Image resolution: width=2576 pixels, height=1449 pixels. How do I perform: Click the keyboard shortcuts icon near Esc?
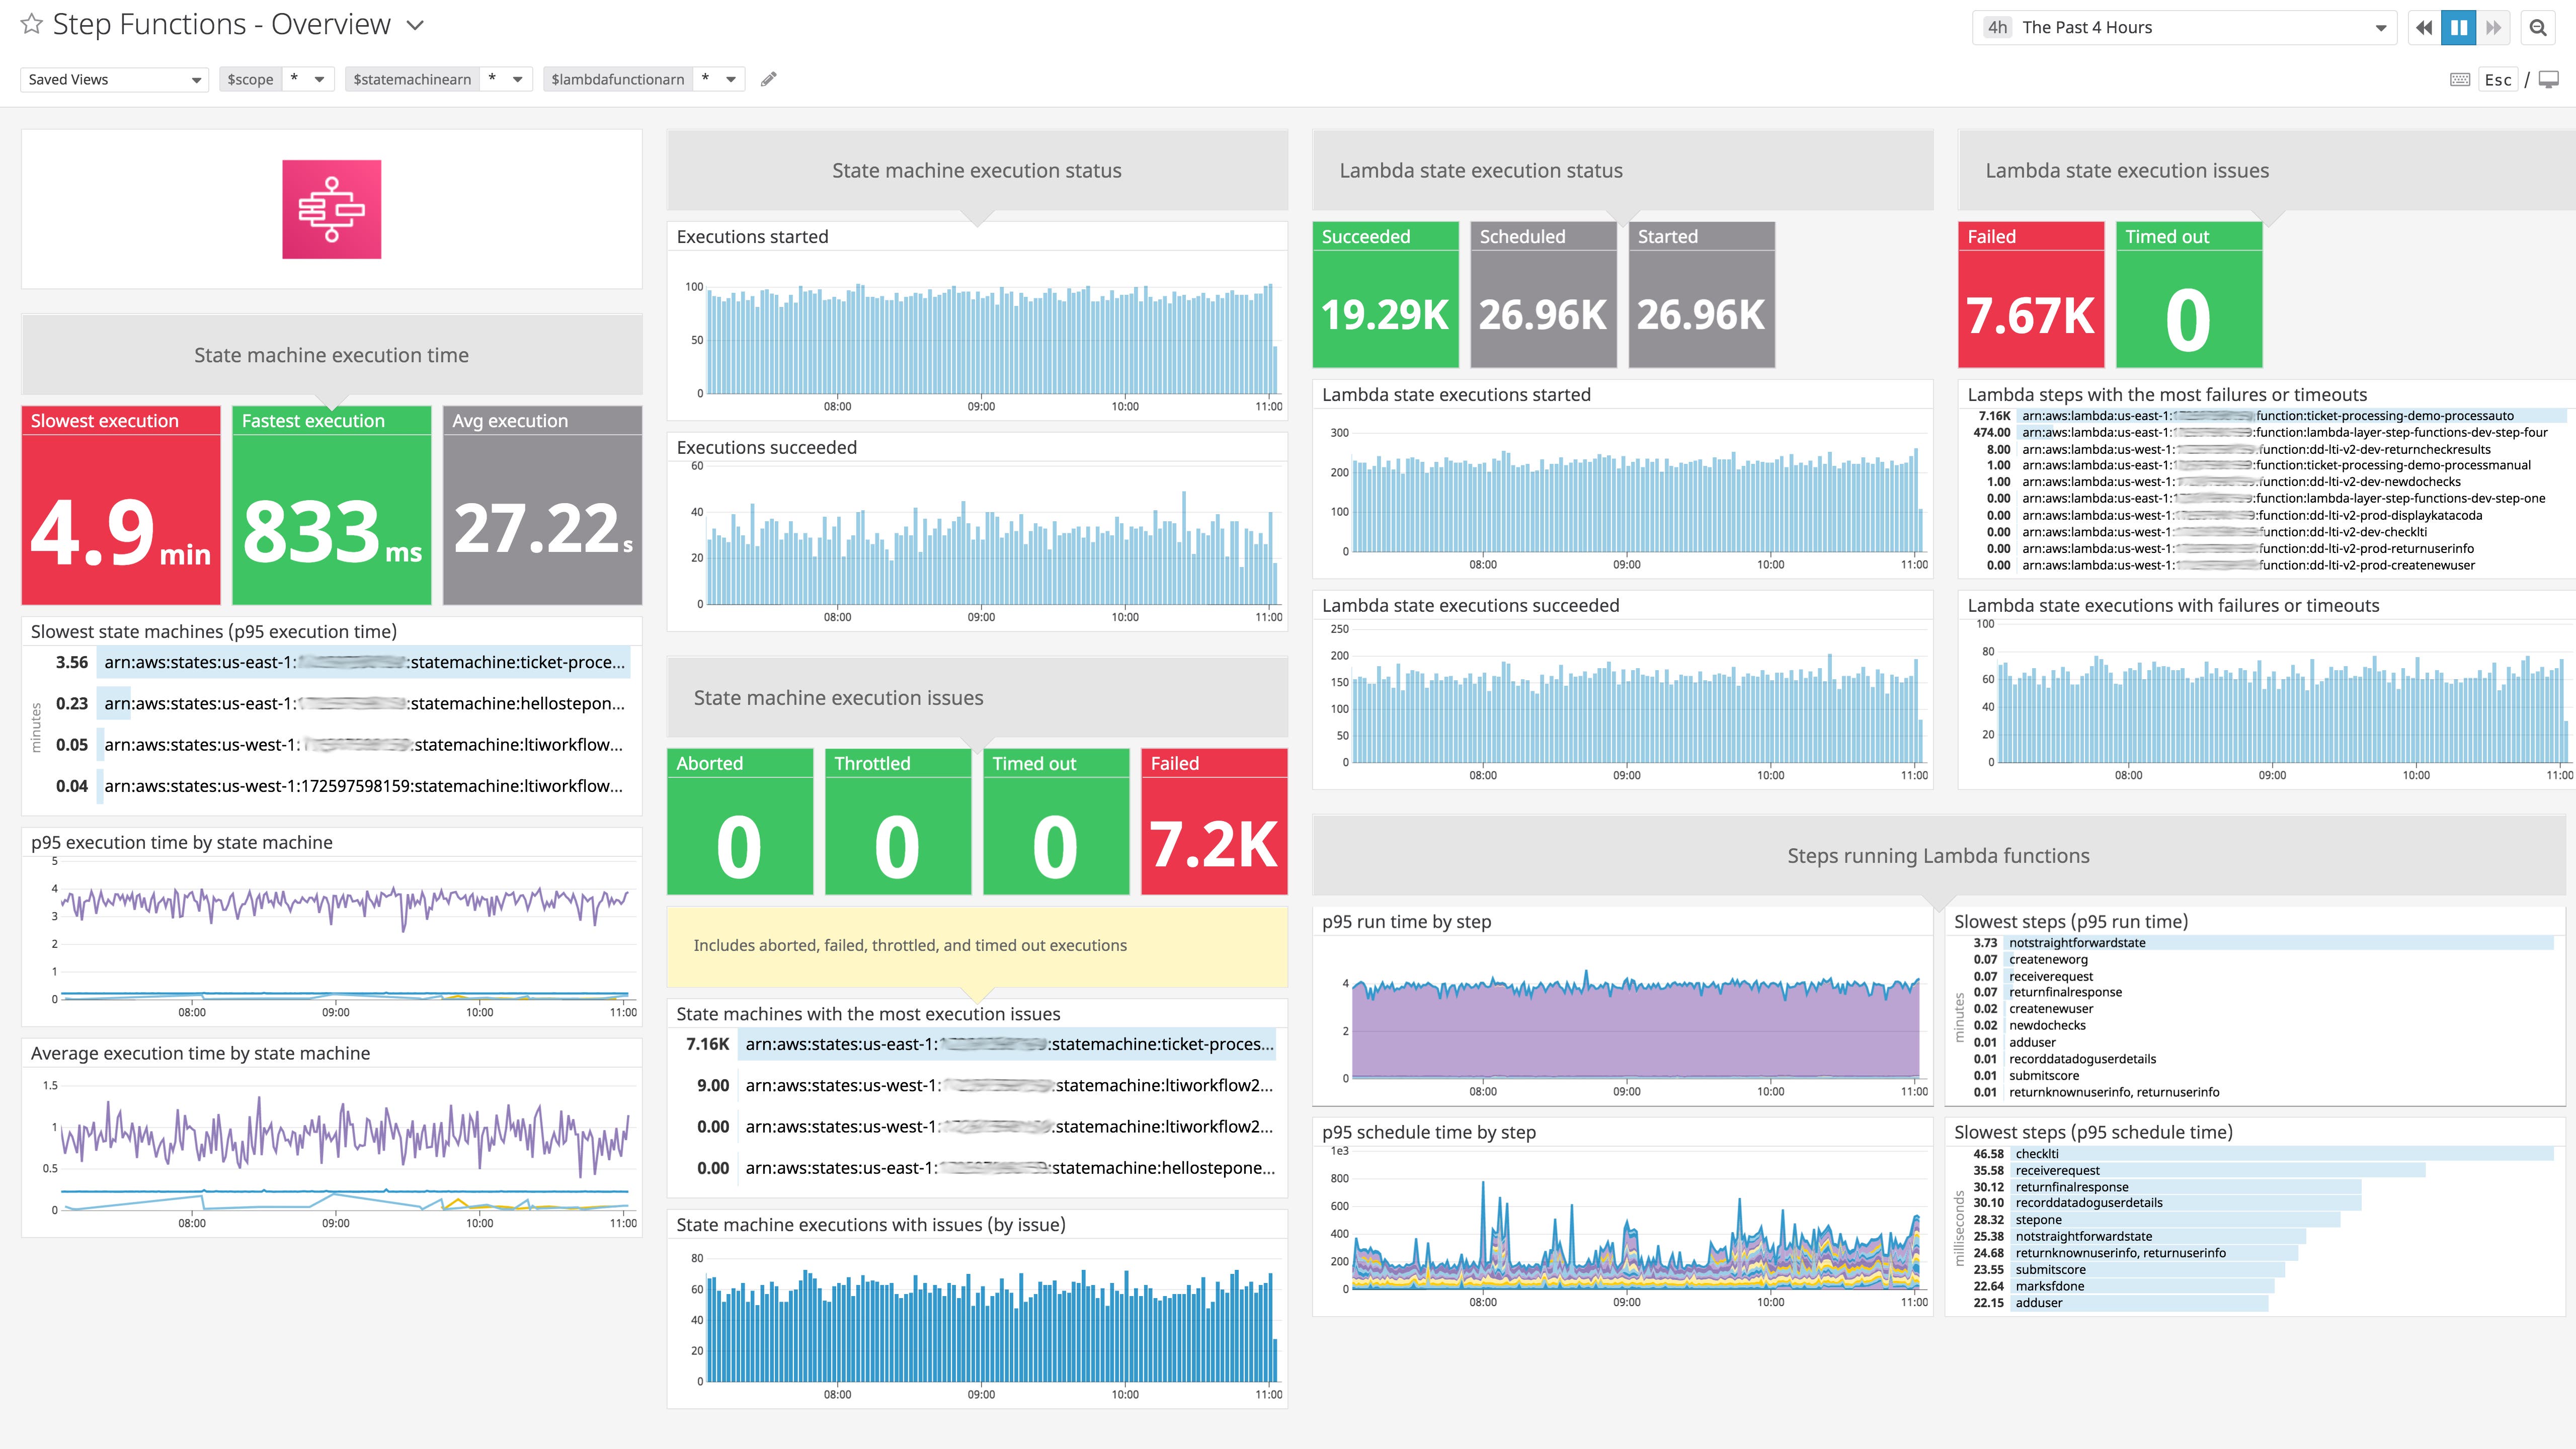coord(2459,79)
